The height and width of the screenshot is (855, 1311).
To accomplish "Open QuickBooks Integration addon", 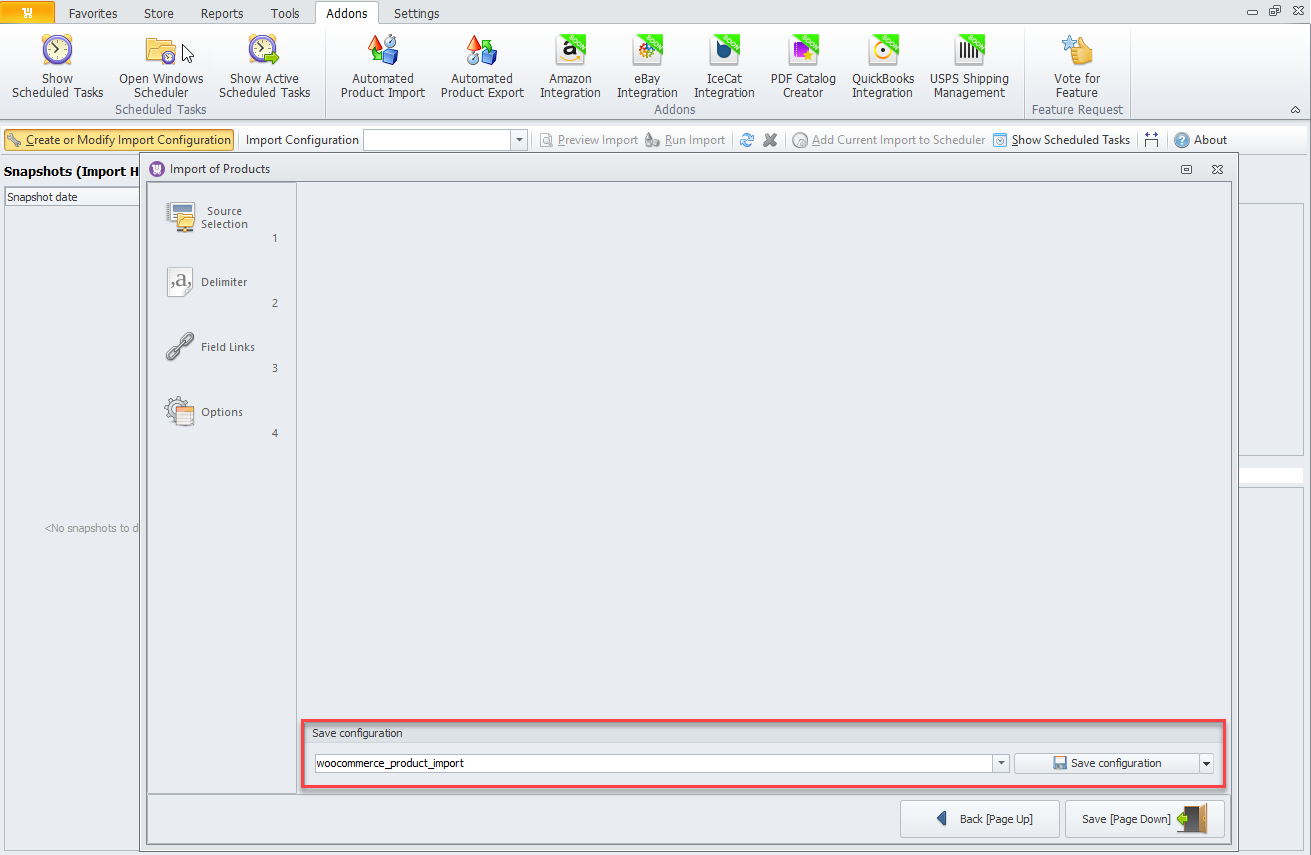I will [x=882, y=66].
